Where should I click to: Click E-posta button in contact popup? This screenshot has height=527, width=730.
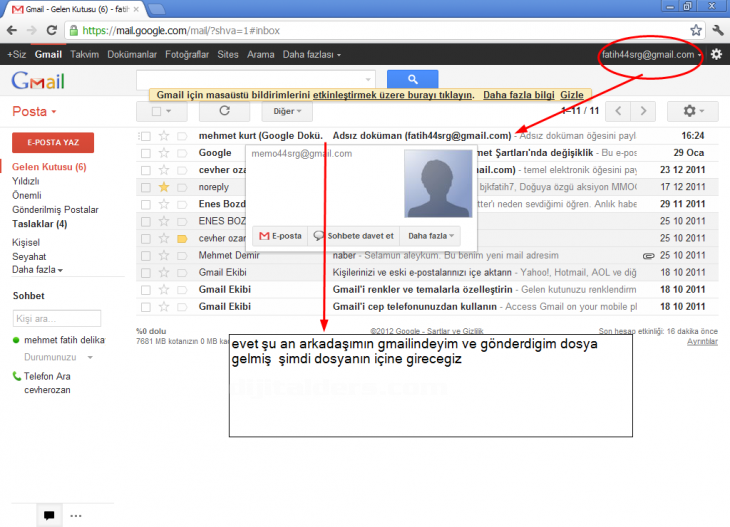pyautogui.click(x=280, y=236)
